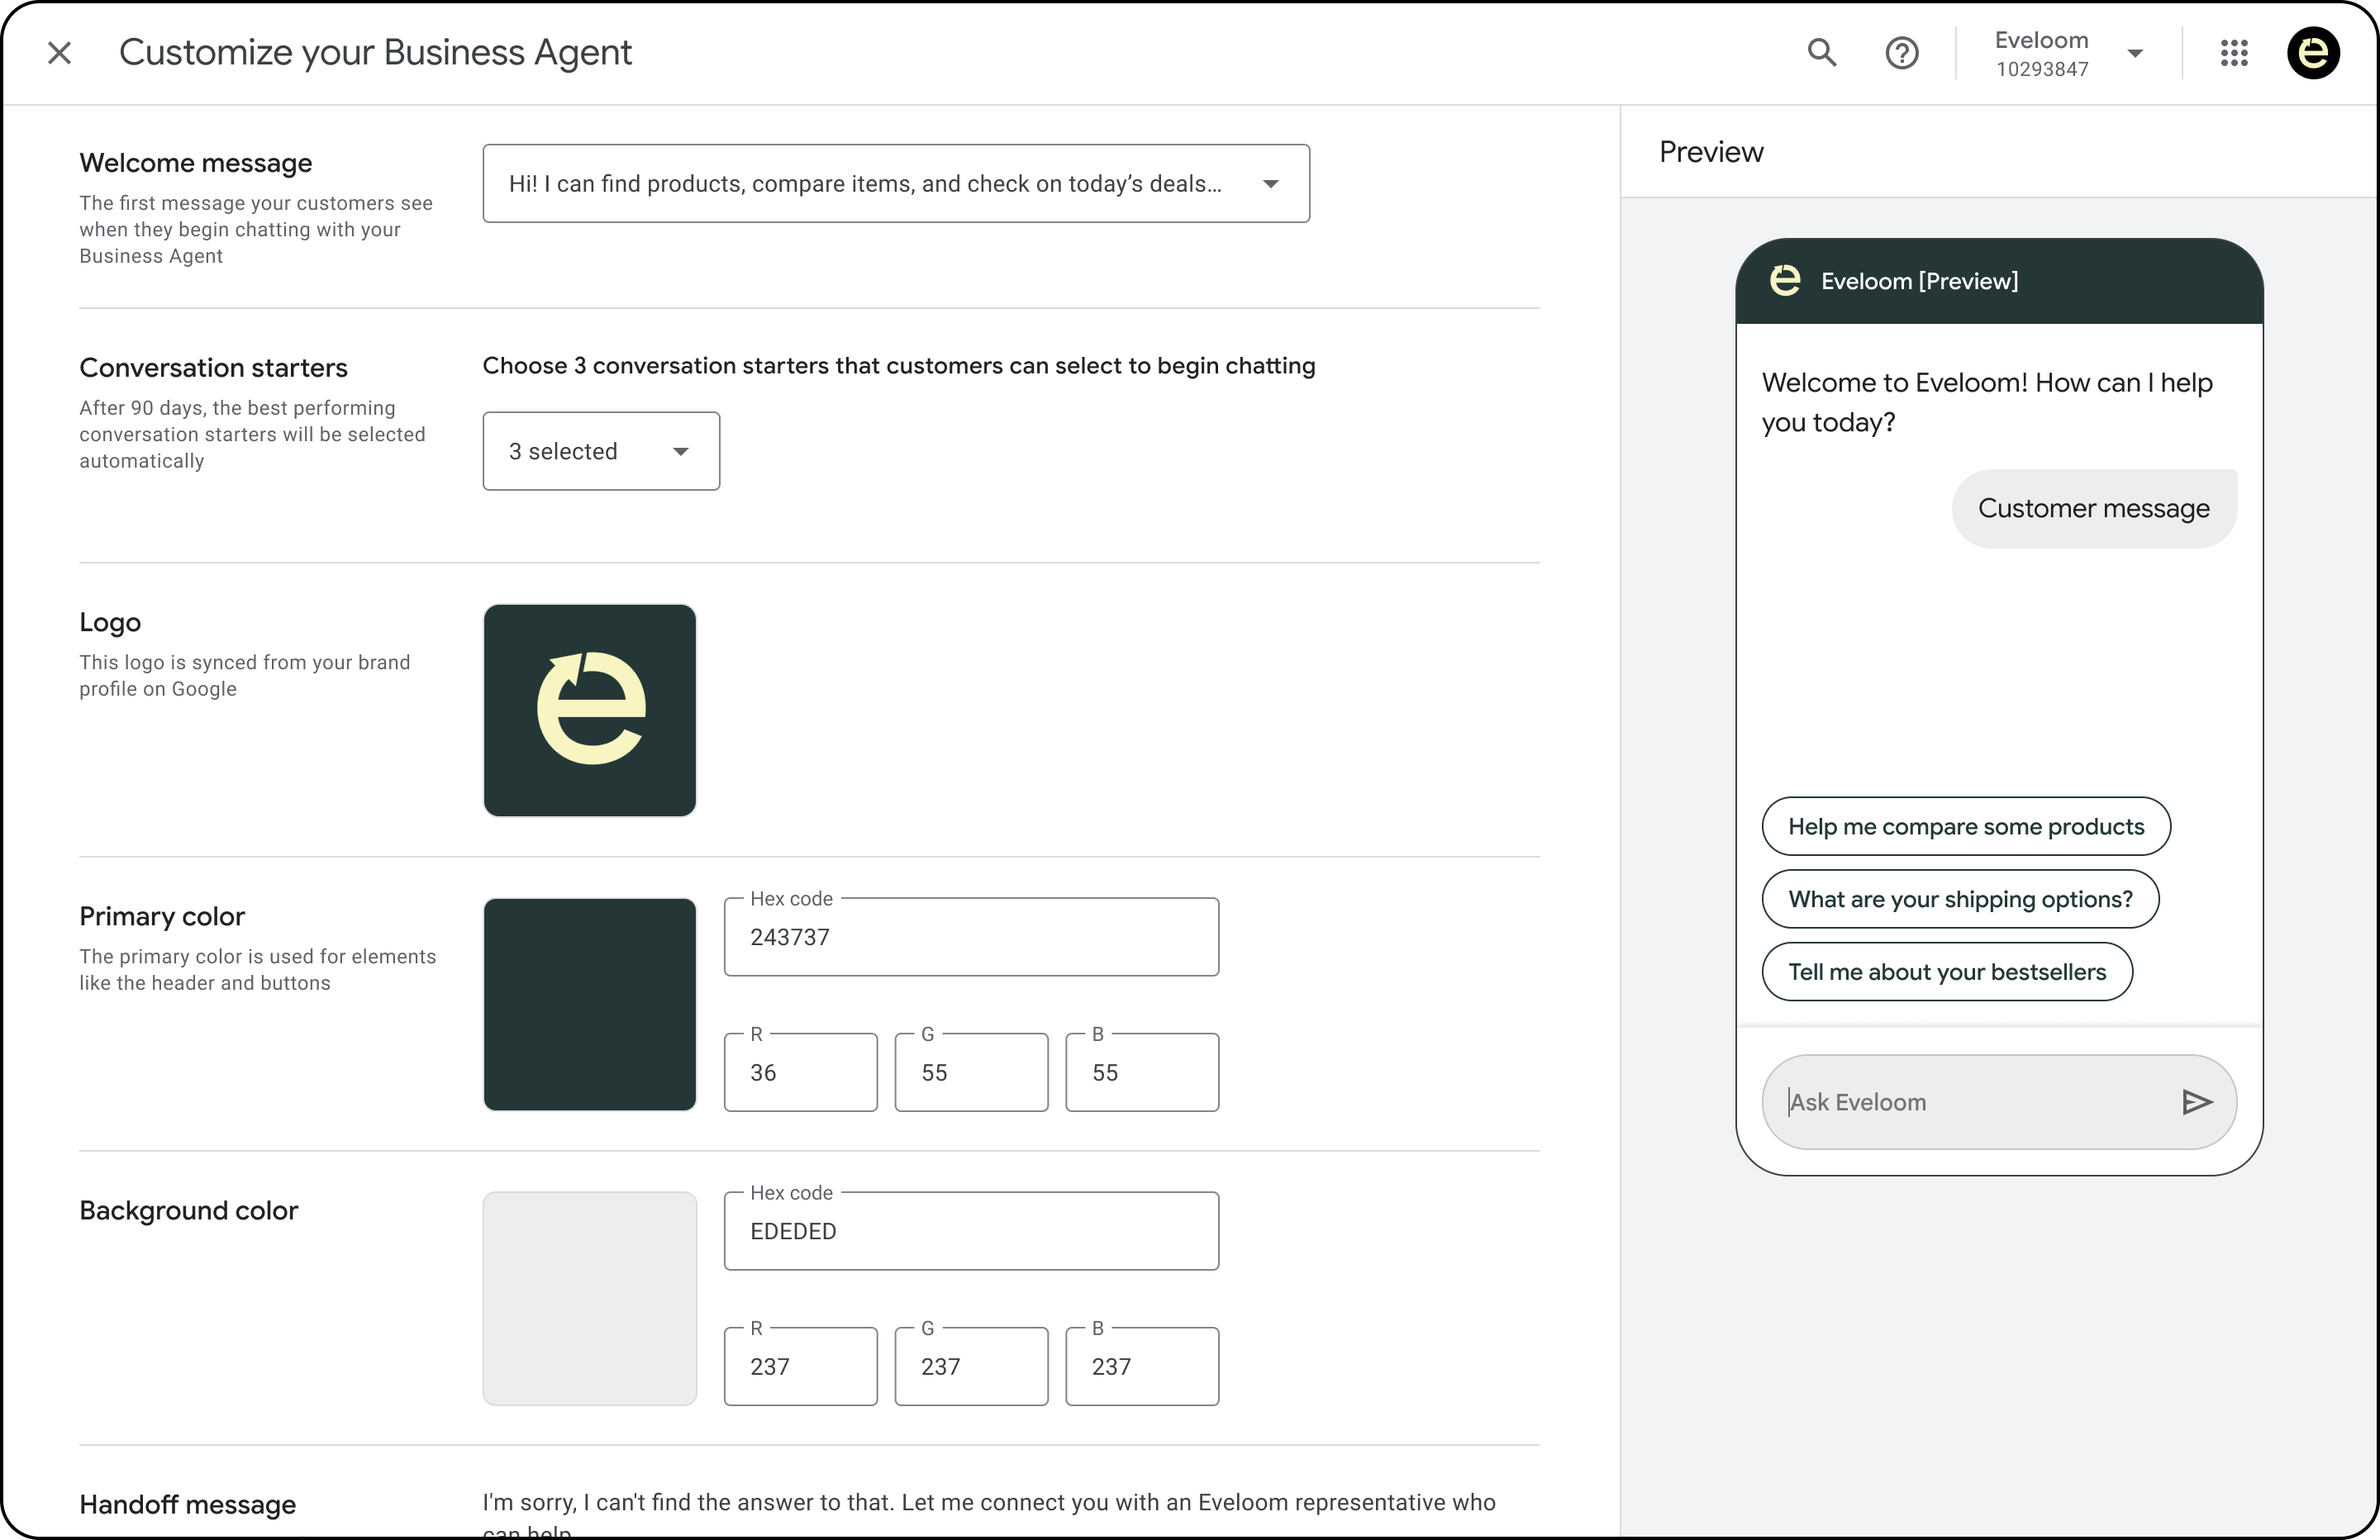Click the R value field for background color
This screenshot has height=1540, width=2380.
[800, 1366]
